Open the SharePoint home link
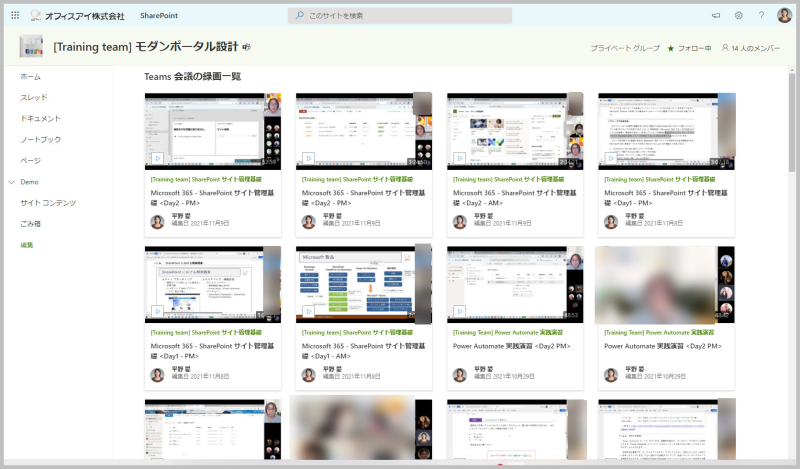The width and height of the screenshot is (800, 469). 159,16
